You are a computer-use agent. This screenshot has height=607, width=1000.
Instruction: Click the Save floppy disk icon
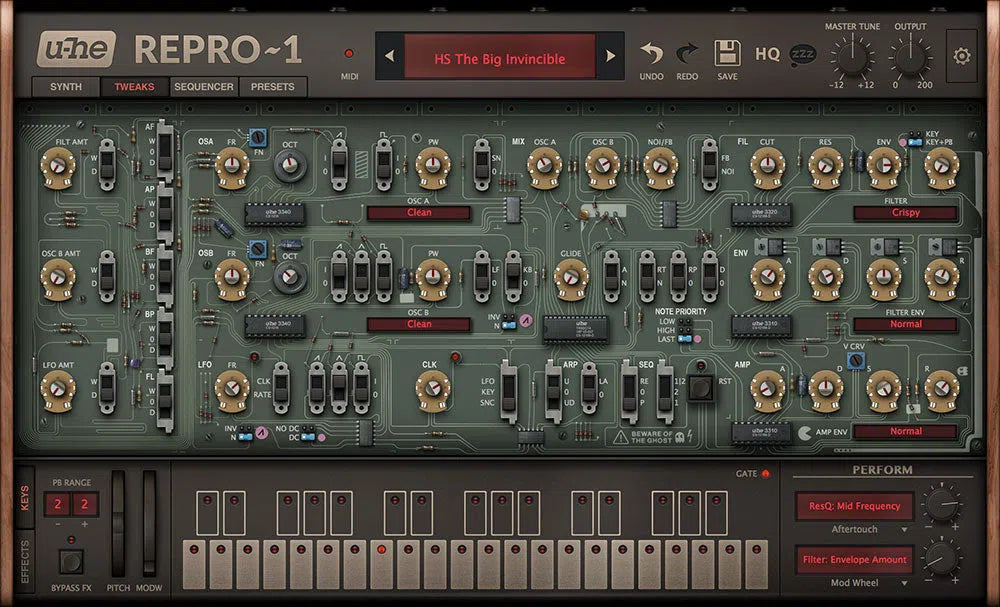727,53
